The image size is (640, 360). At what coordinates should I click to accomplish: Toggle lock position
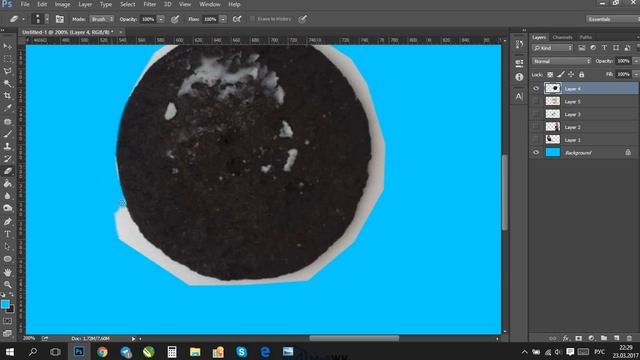pos(571,74)
